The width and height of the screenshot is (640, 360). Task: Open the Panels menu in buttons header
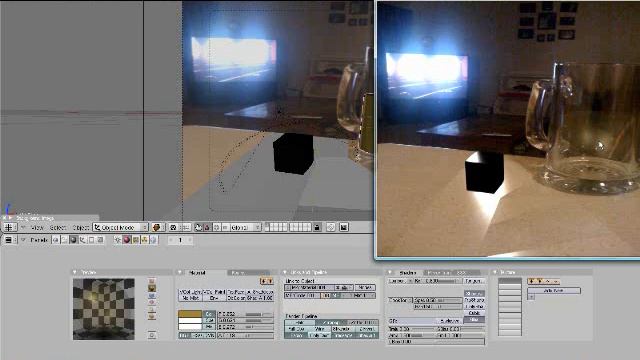tap(39, 240)
